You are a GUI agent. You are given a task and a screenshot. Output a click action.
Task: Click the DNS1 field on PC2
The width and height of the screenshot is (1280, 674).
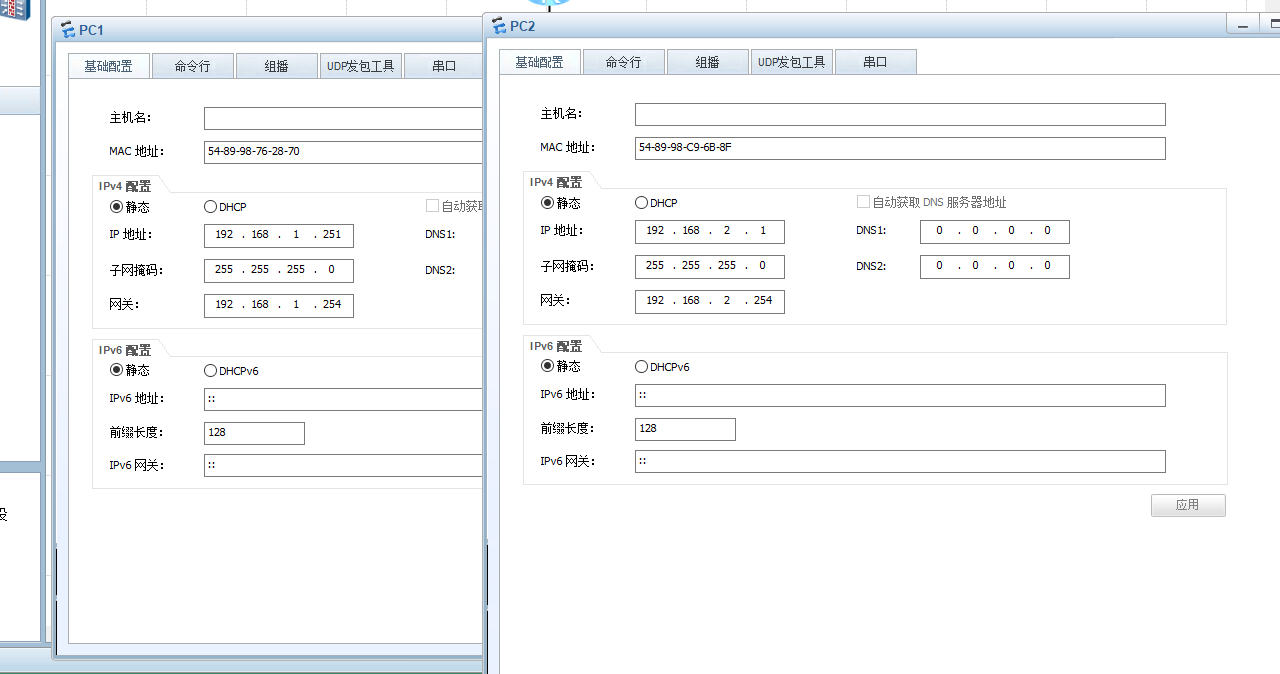tap(994, 231)
